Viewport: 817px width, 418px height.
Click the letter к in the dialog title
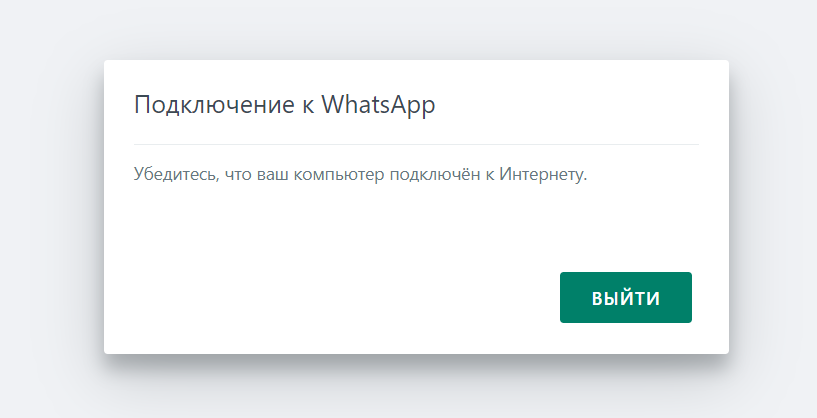[x=308, y=106]
